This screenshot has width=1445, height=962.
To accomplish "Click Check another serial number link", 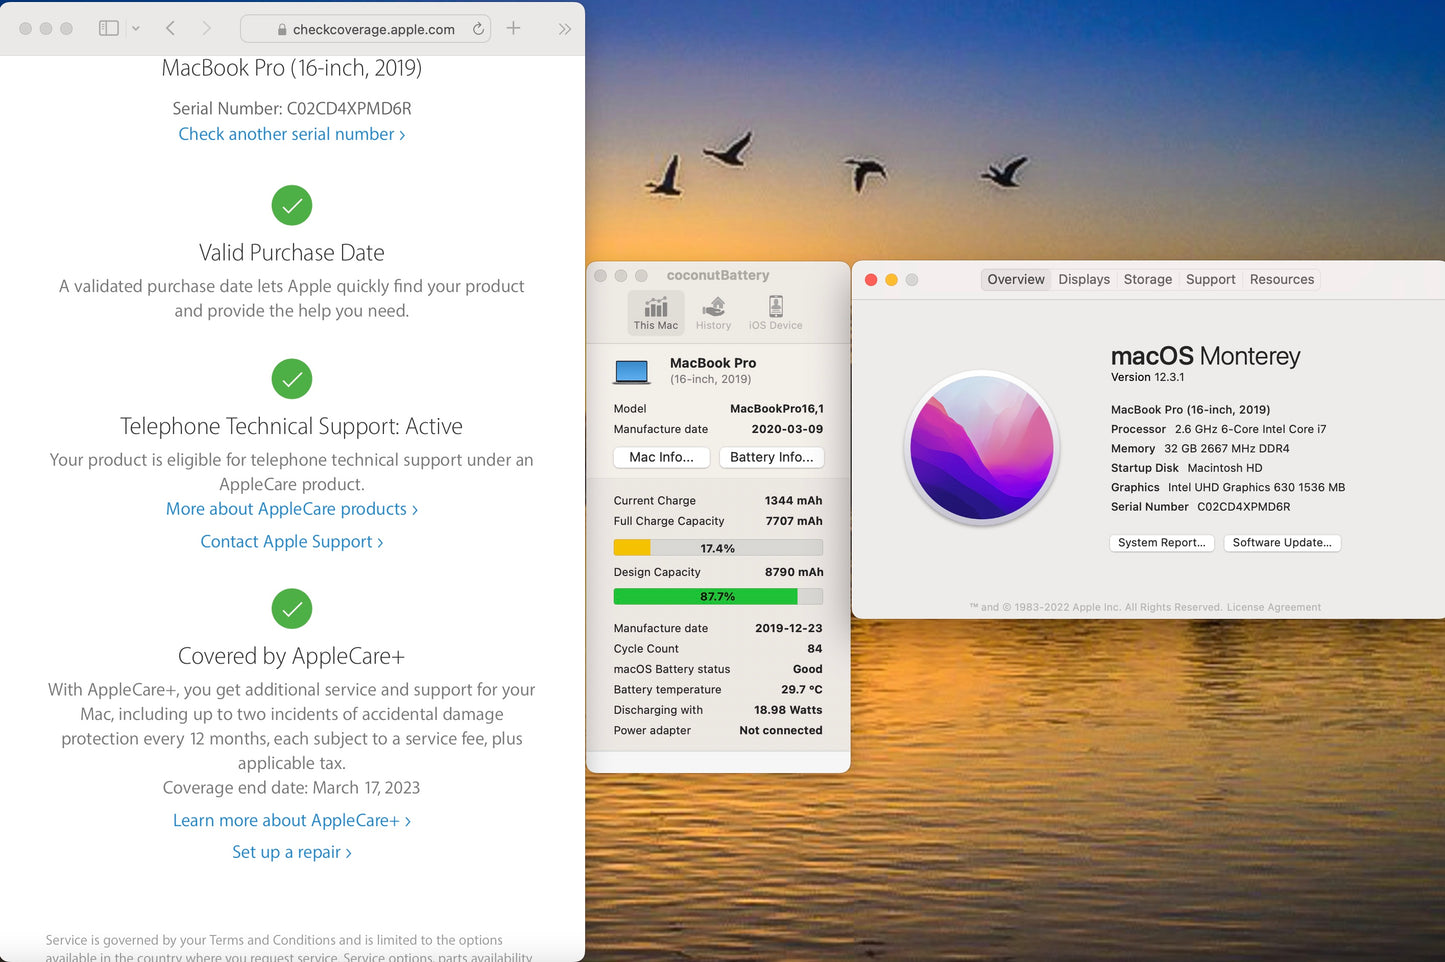I will pyautogui.click(x=291, y=134).
